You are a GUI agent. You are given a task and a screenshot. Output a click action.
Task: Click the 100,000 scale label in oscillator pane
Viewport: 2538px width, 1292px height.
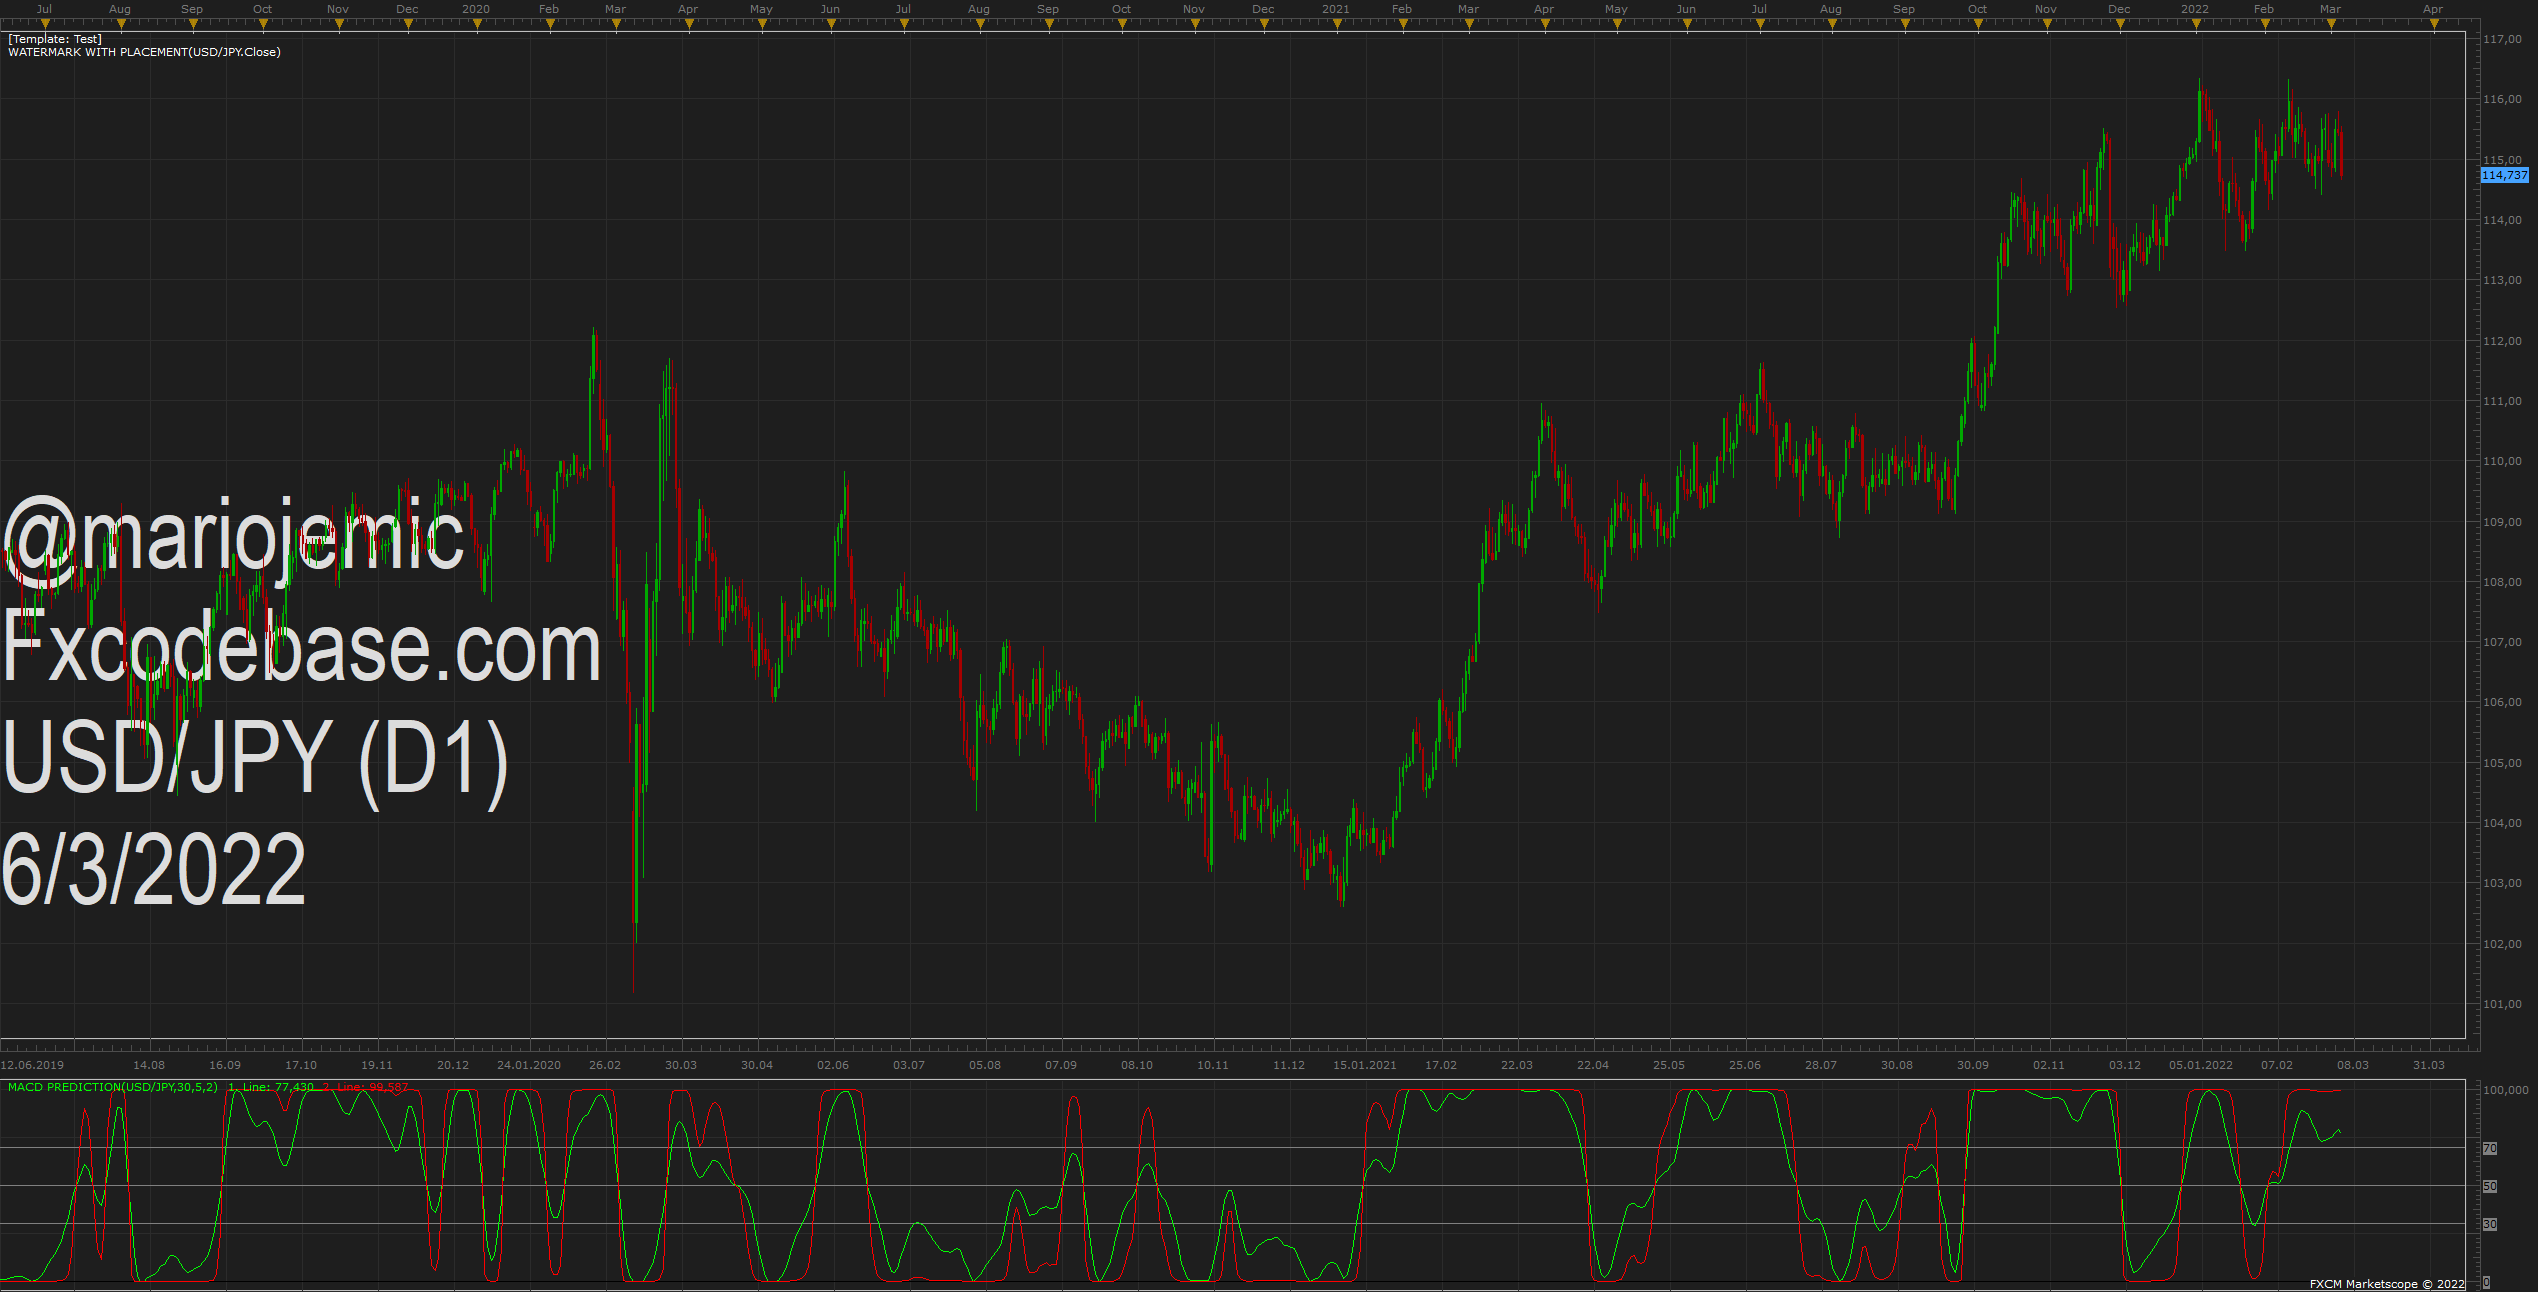click(x=2506, y=1090)
